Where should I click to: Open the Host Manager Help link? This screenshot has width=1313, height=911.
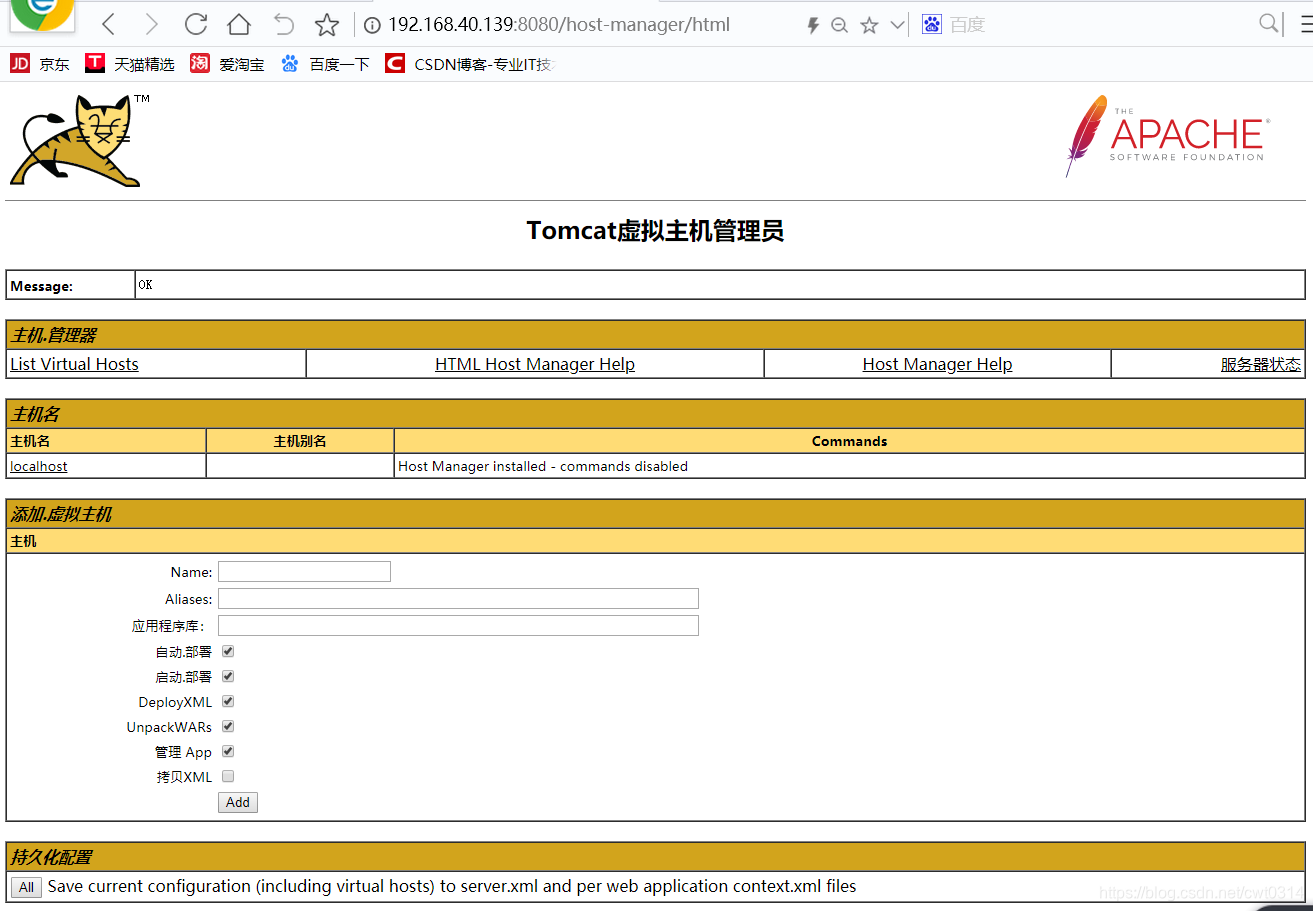[937, 364]
